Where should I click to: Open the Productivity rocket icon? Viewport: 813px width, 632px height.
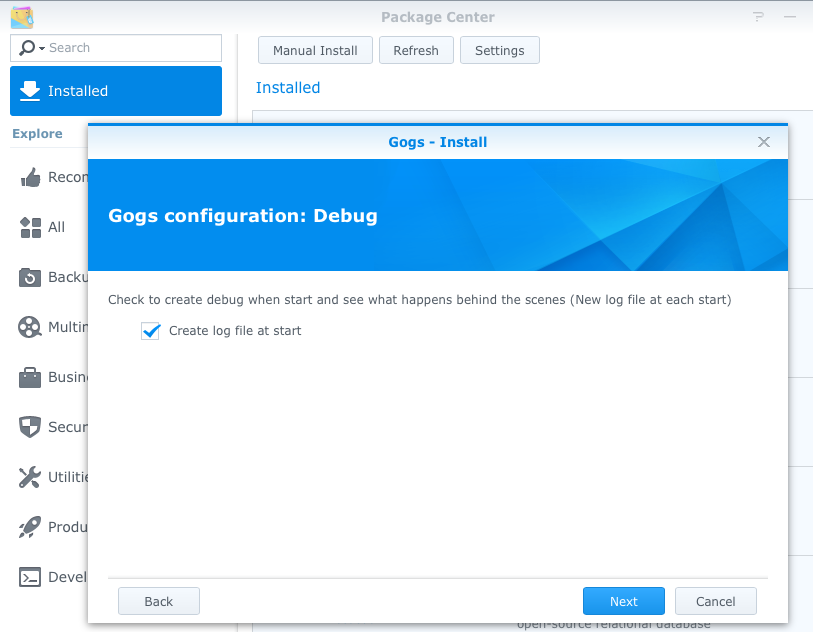tap(30, 527)
